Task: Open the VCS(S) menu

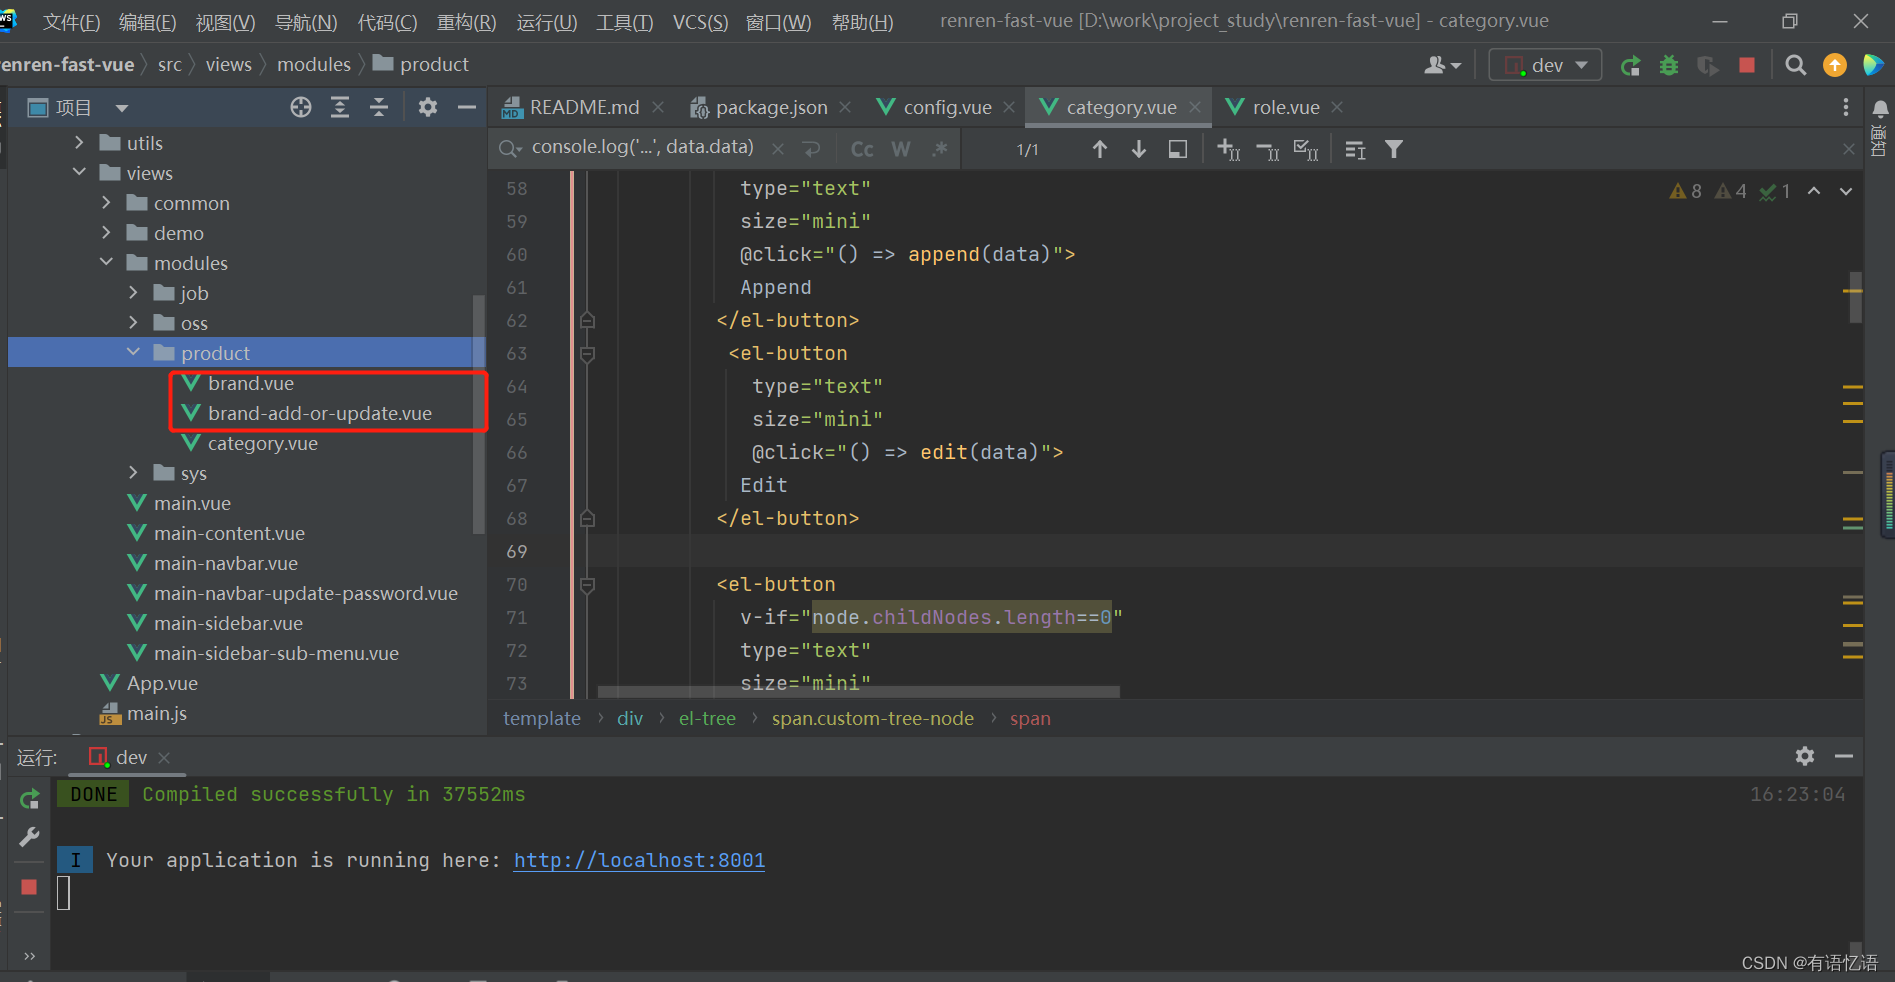Action: click(x=700, y=22)
